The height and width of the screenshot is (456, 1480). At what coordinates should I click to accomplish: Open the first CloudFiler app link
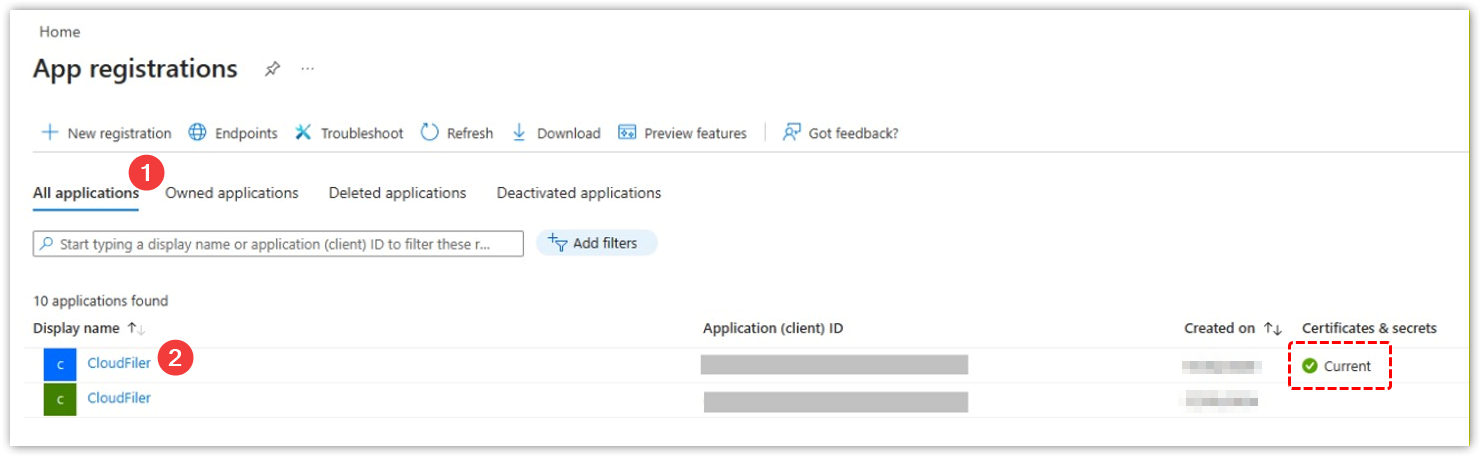(119, 363)
